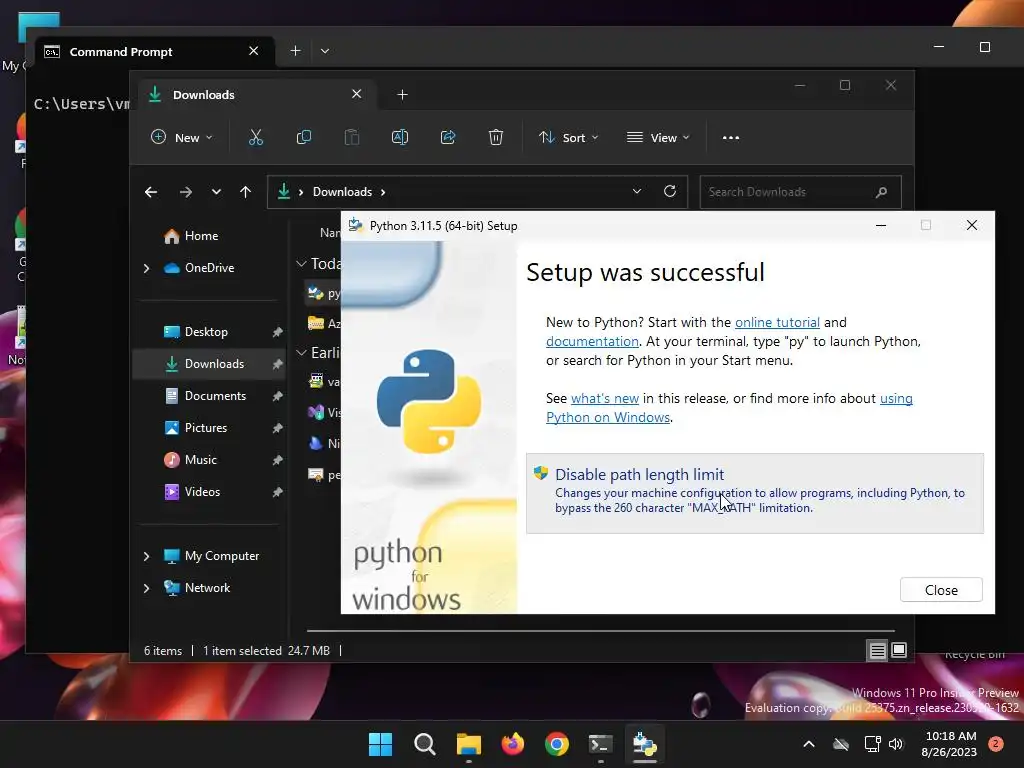The height and width of the screenshot is (768, 1024).
Task: Close the Command Prompt tab
Action: (253, 51)
